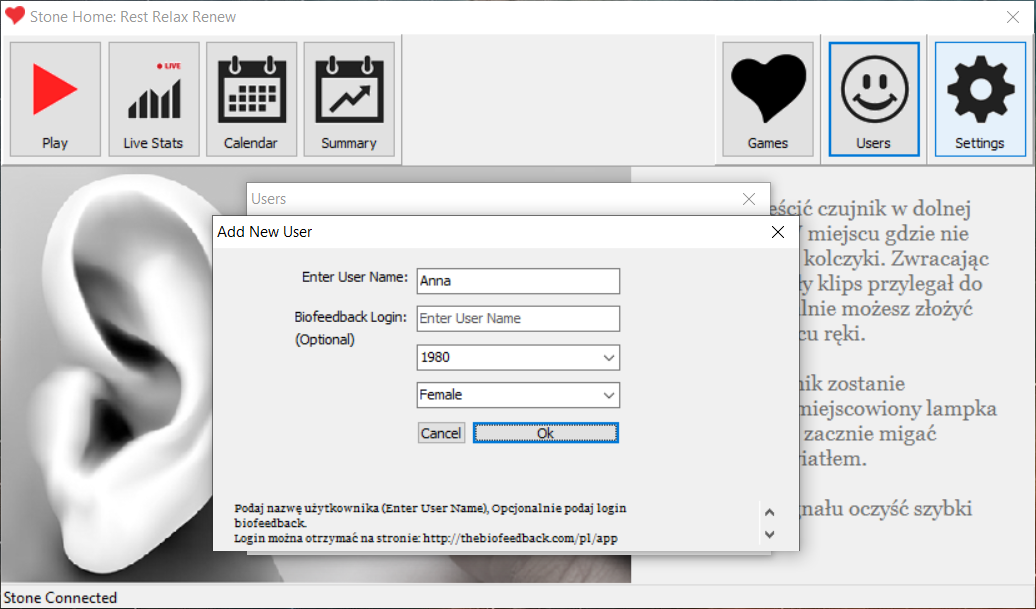Close the Add New User dialog
Screen dimensions: 1036x609
point(778,232)
